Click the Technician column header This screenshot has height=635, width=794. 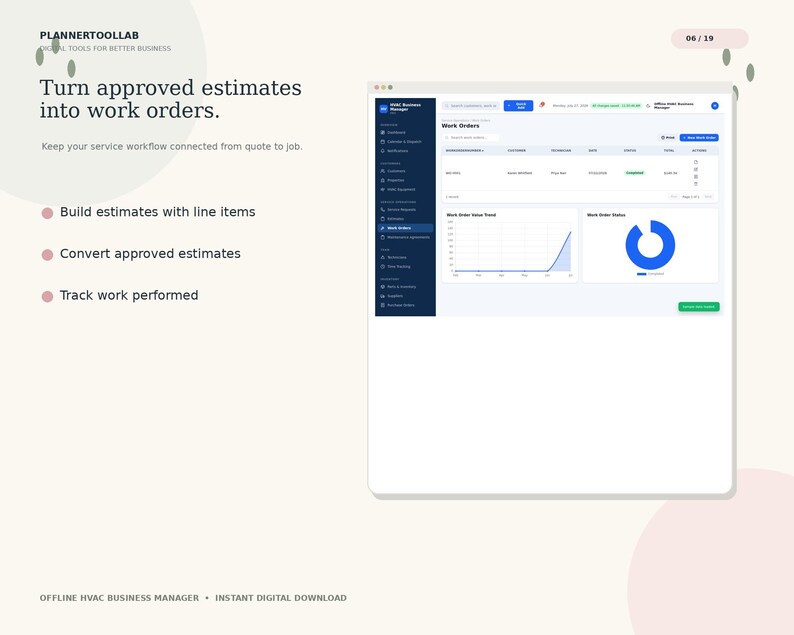click(x=561, y=150)
